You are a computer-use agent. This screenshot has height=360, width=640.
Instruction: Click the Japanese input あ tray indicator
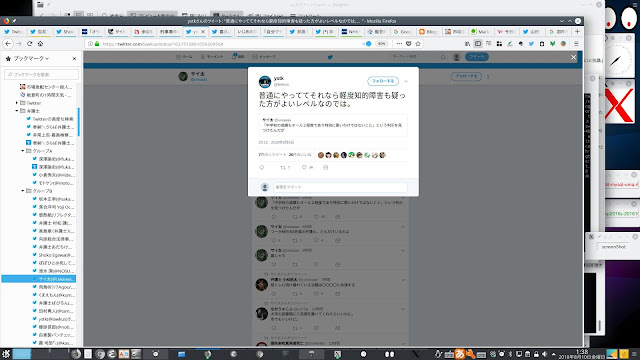click(x=460, y=354)
